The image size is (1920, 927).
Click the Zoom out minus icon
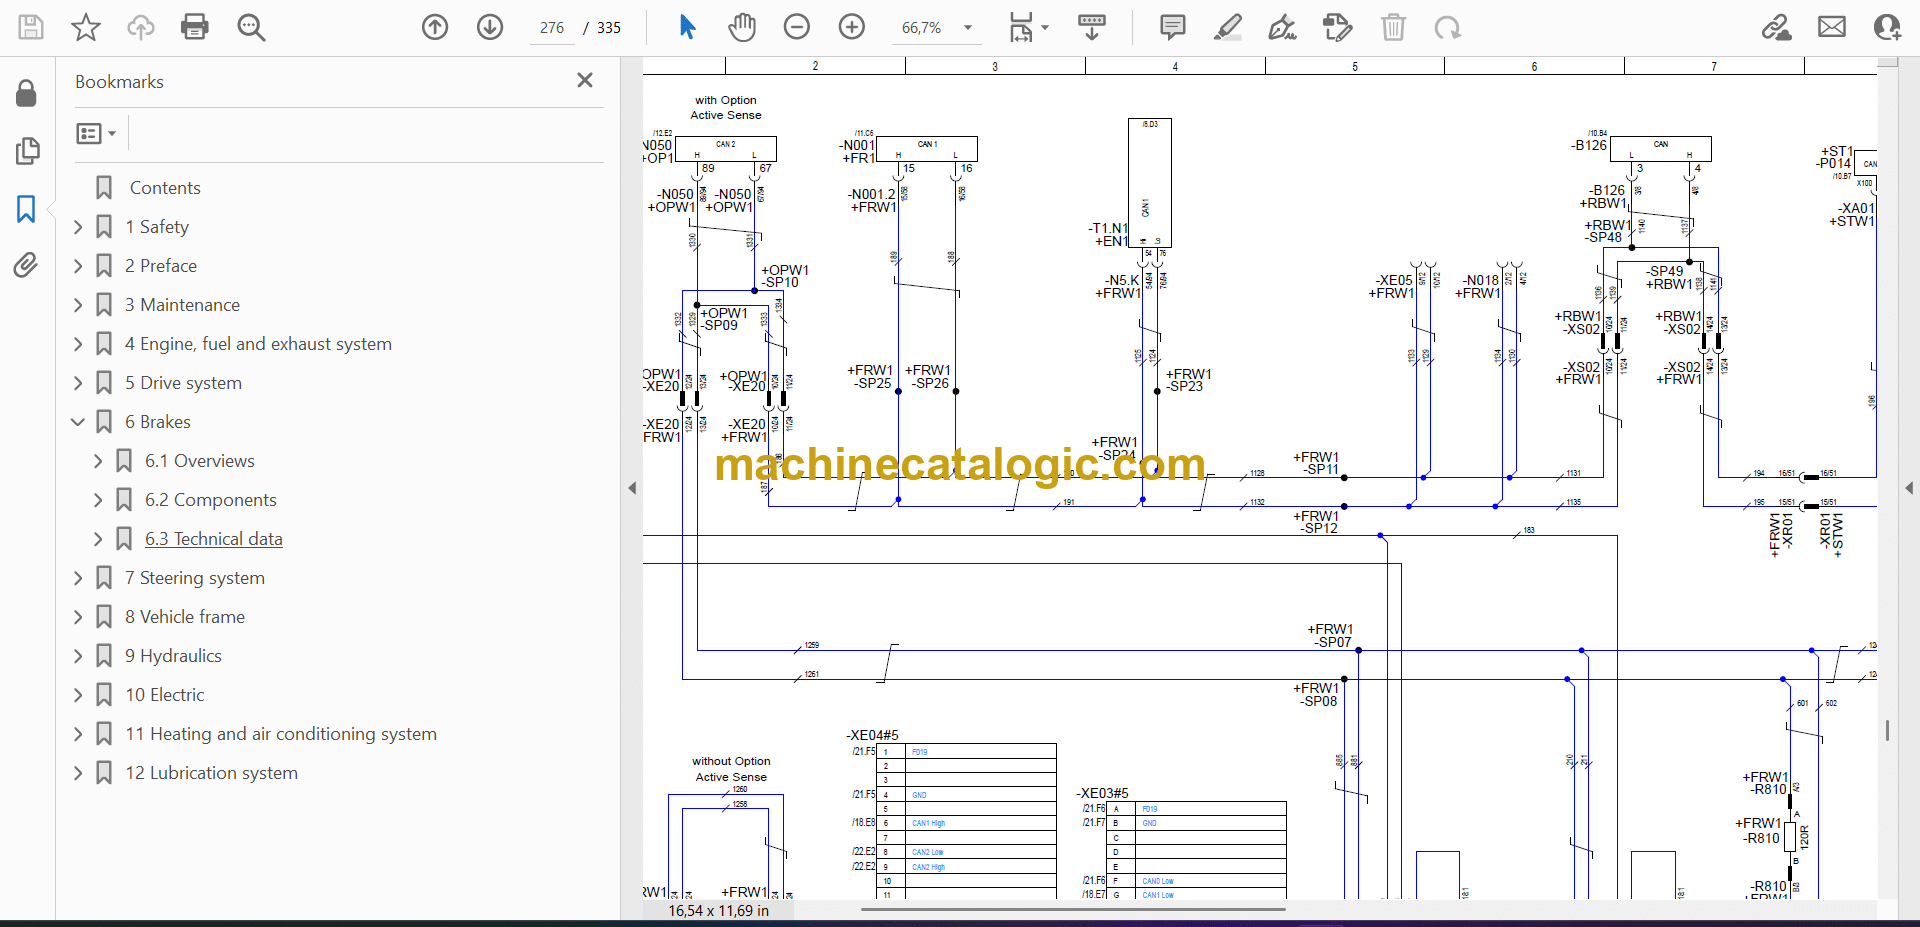pyautogui.click(x=796, y=27)
